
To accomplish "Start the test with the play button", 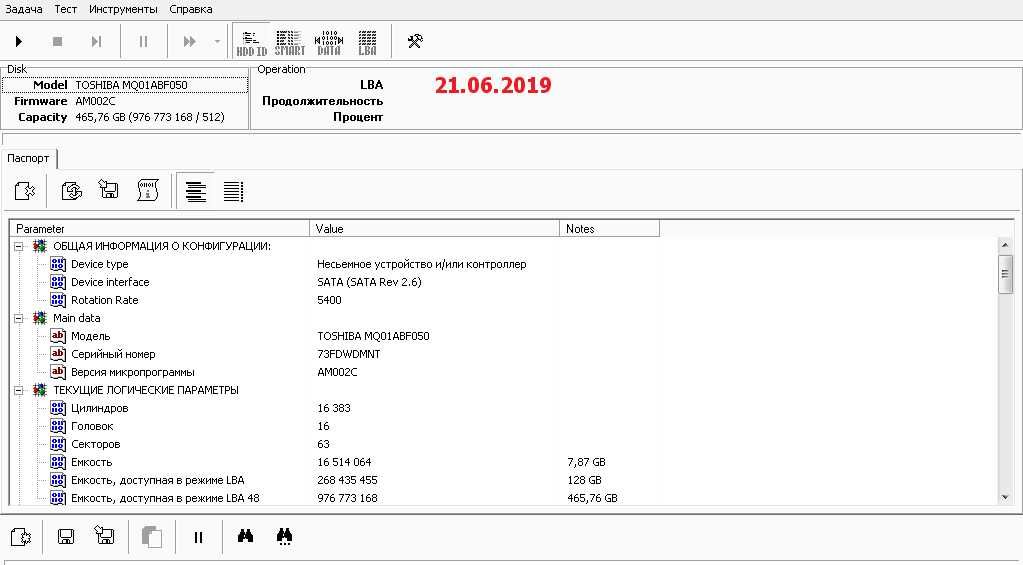I will (x=19, y=42).
